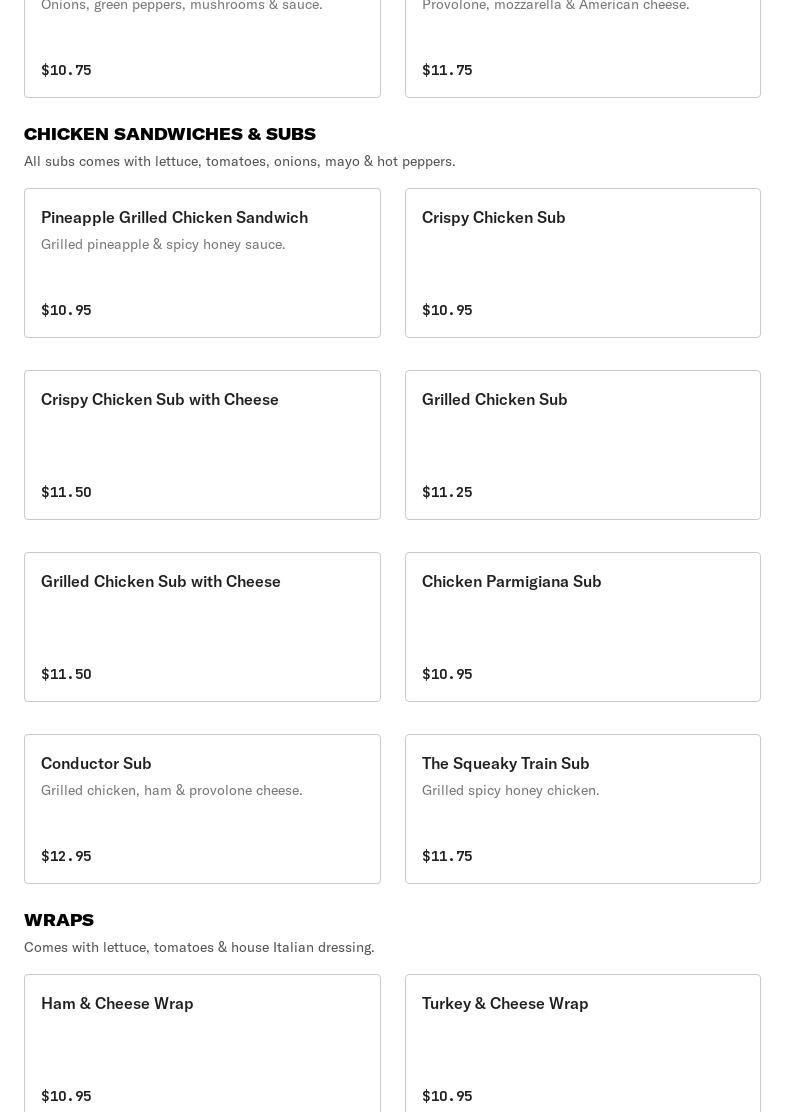Click the Wraps section heading
The height and width of the screenshot is (1112, 785).
pyautogui.click(x=59, y=920)
